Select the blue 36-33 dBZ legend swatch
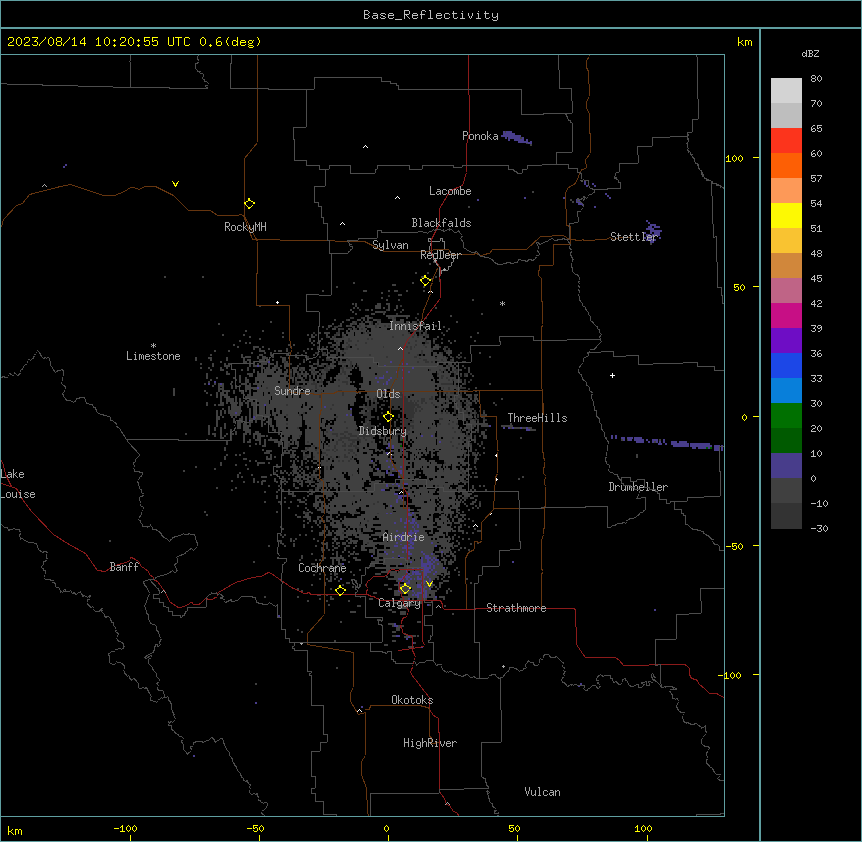Image resolution: width=862 pixels, height=842 pixels. pyautogui.click(x=786, y=365)
